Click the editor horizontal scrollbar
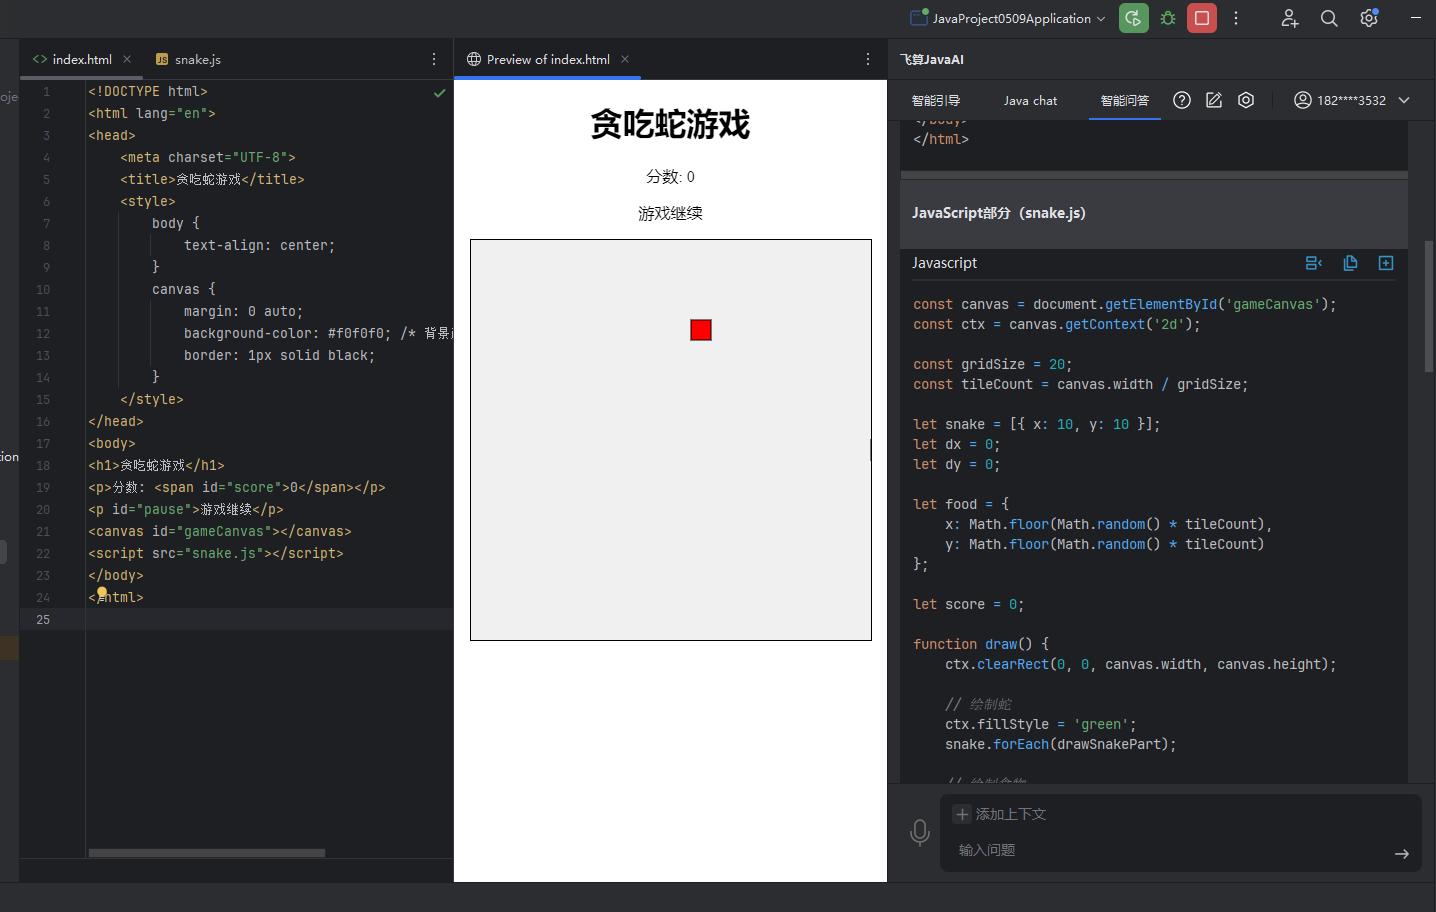This screenshot has width=1436, height=912. click(x=207, y=853)
